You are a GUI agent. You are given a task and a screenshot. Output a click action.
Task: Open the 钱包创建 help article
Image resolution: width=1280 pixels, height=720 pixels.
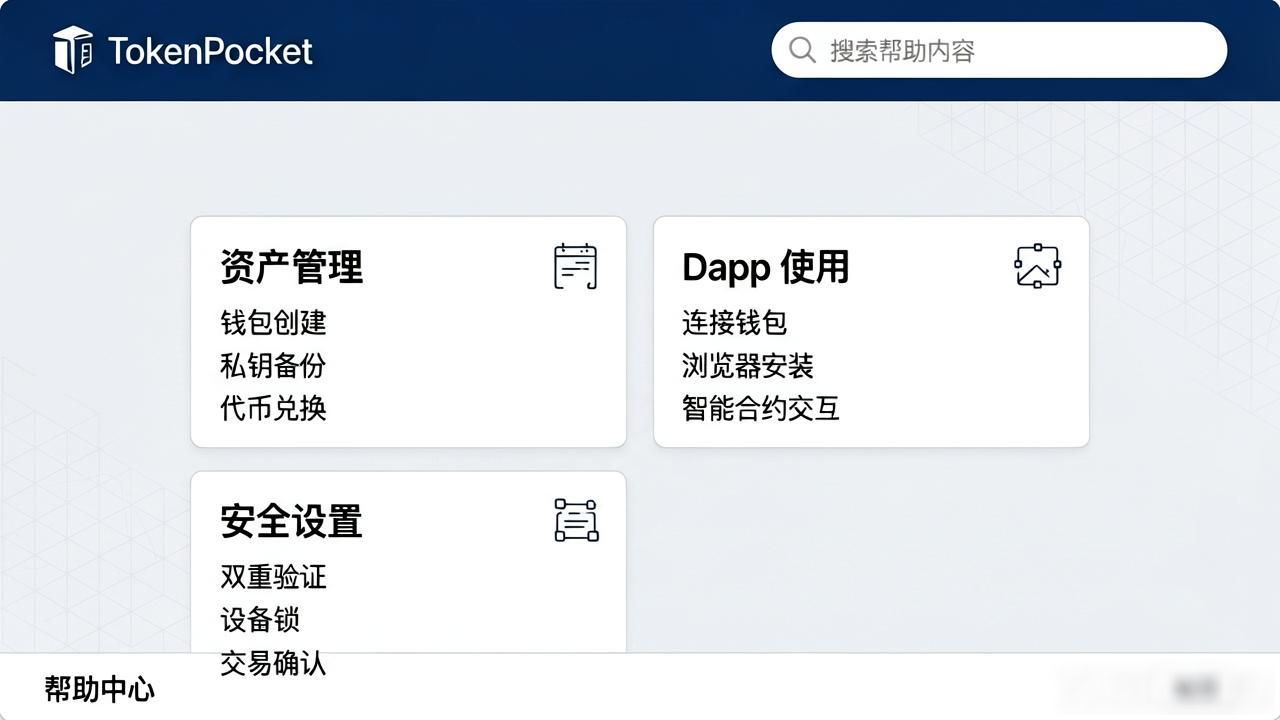[273, 323]
